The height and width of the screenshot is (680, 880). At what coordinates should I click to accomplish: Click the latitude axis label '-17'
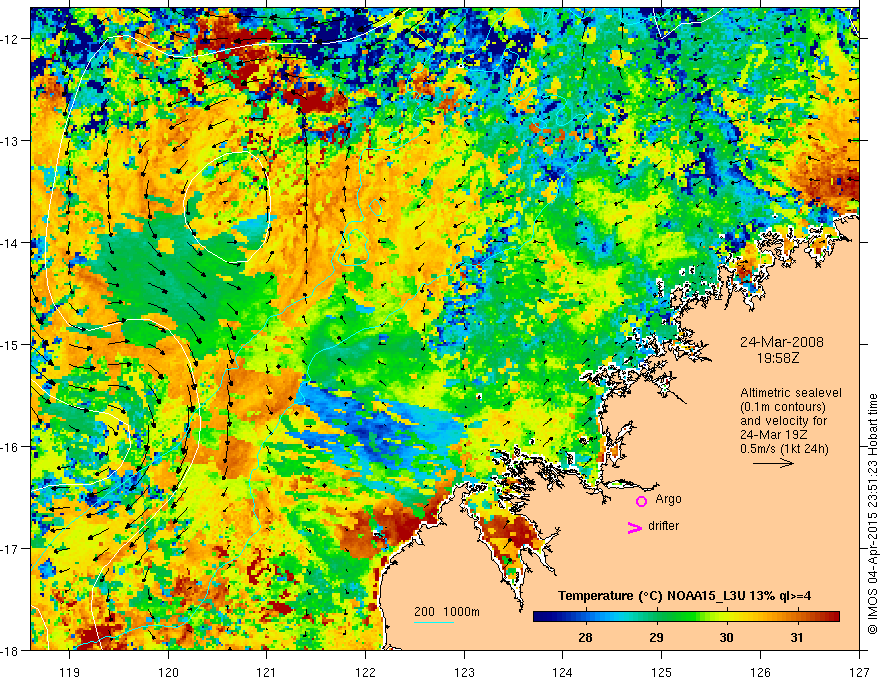(10, 549)
